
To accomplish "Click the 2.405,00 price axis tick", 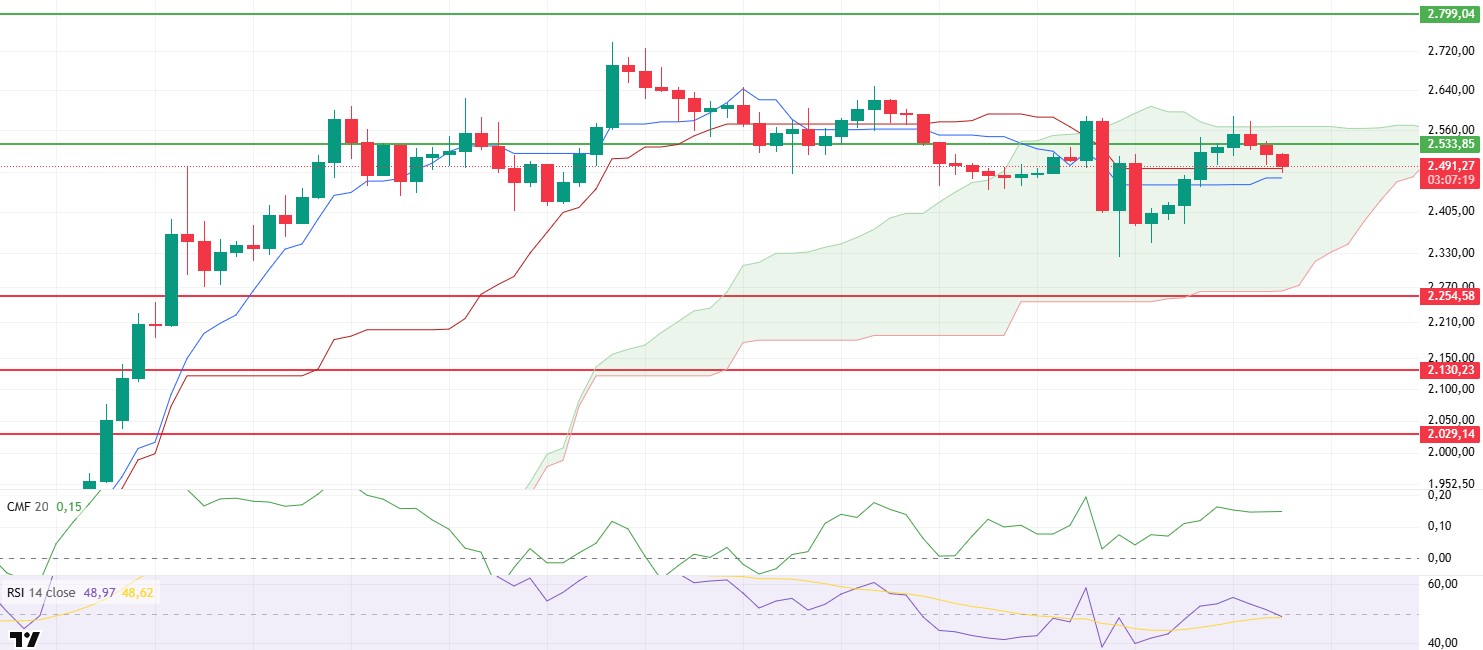I will tap(1453, 211).
